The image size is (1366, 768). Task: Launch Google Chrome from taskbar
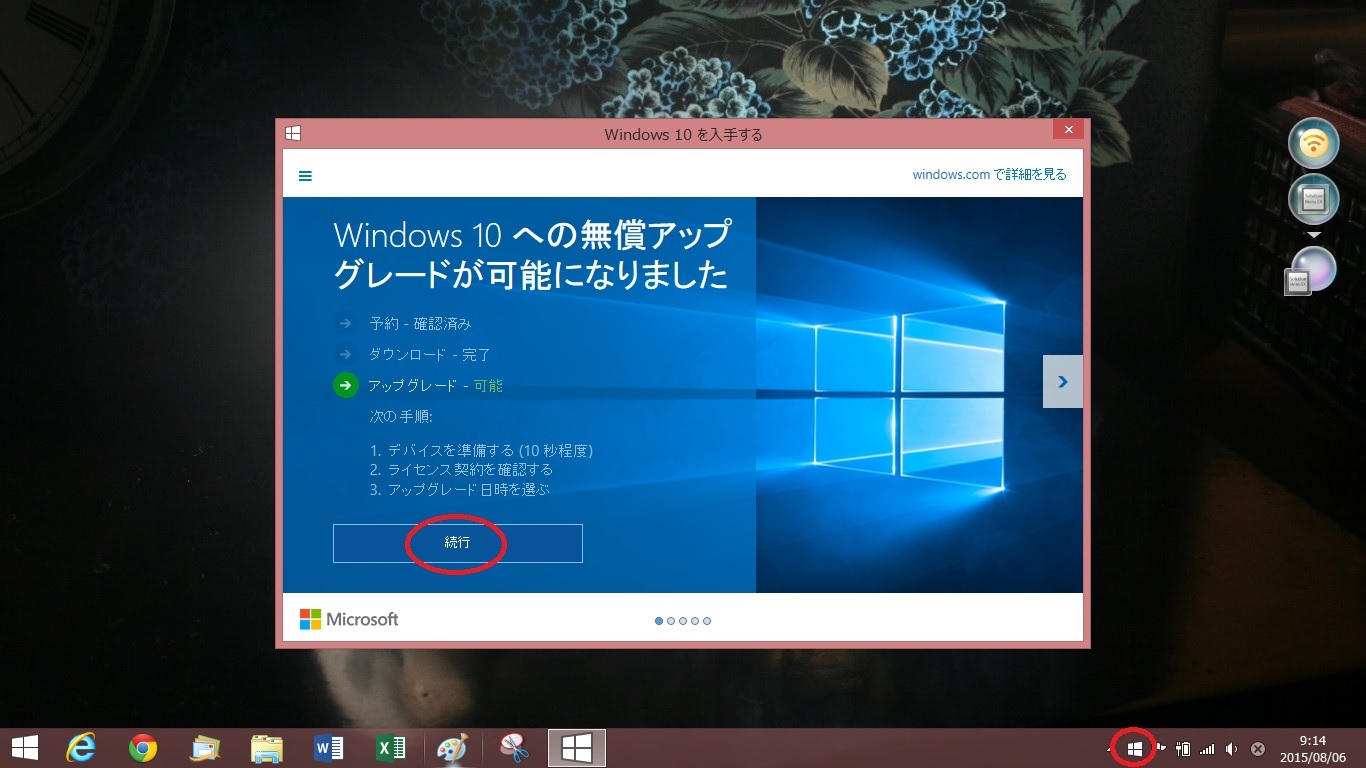pos(143,748)
